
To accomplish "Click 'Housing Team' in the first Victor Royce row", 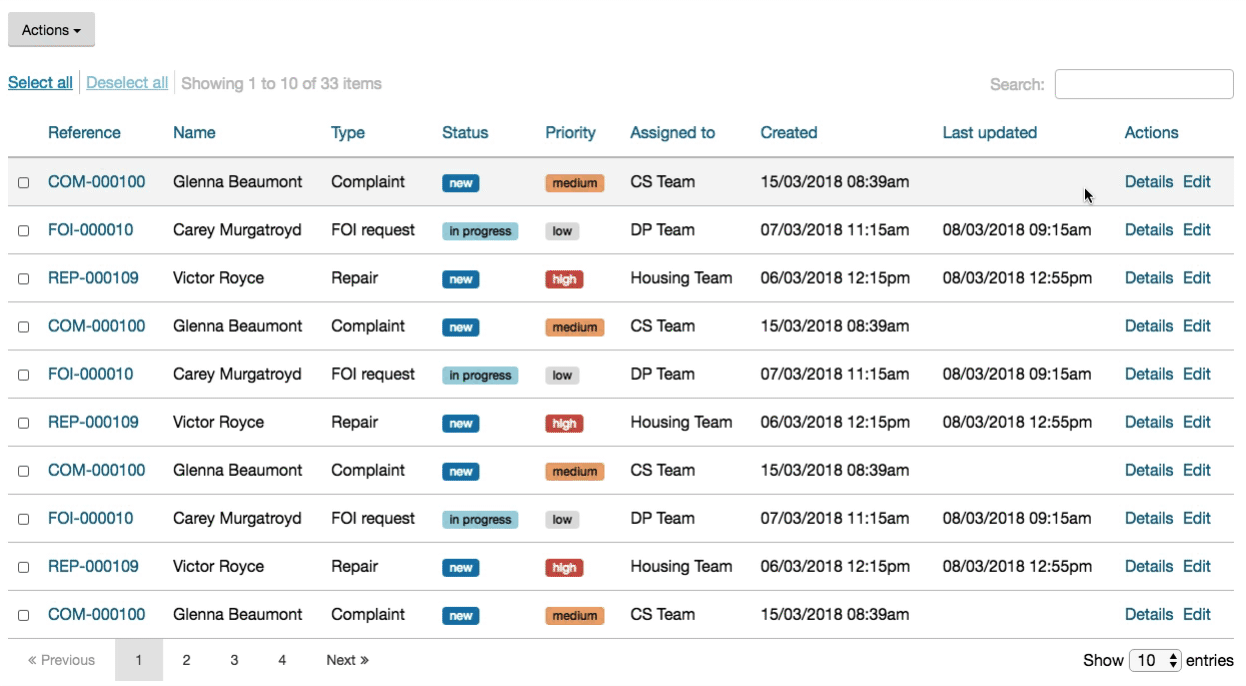I will (x=681, y=278).
